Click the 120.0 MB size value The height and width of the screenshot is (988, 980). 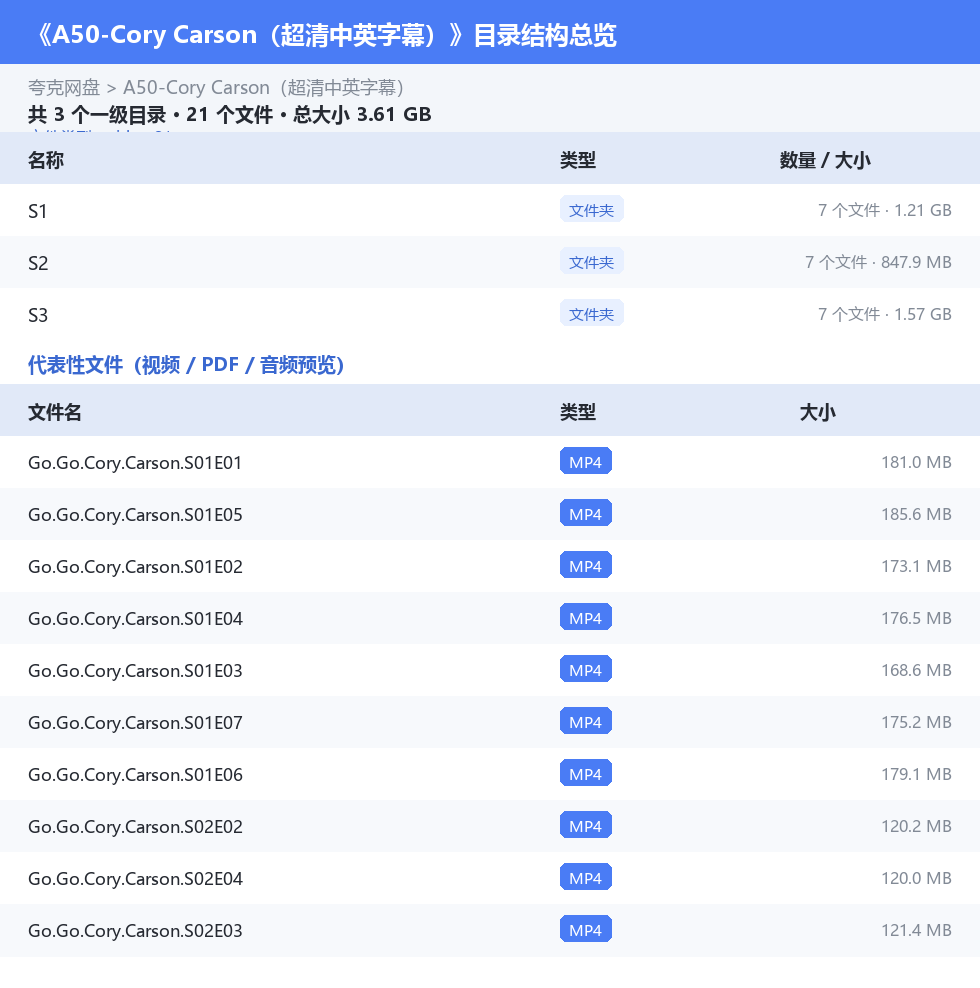coord(916,878)
